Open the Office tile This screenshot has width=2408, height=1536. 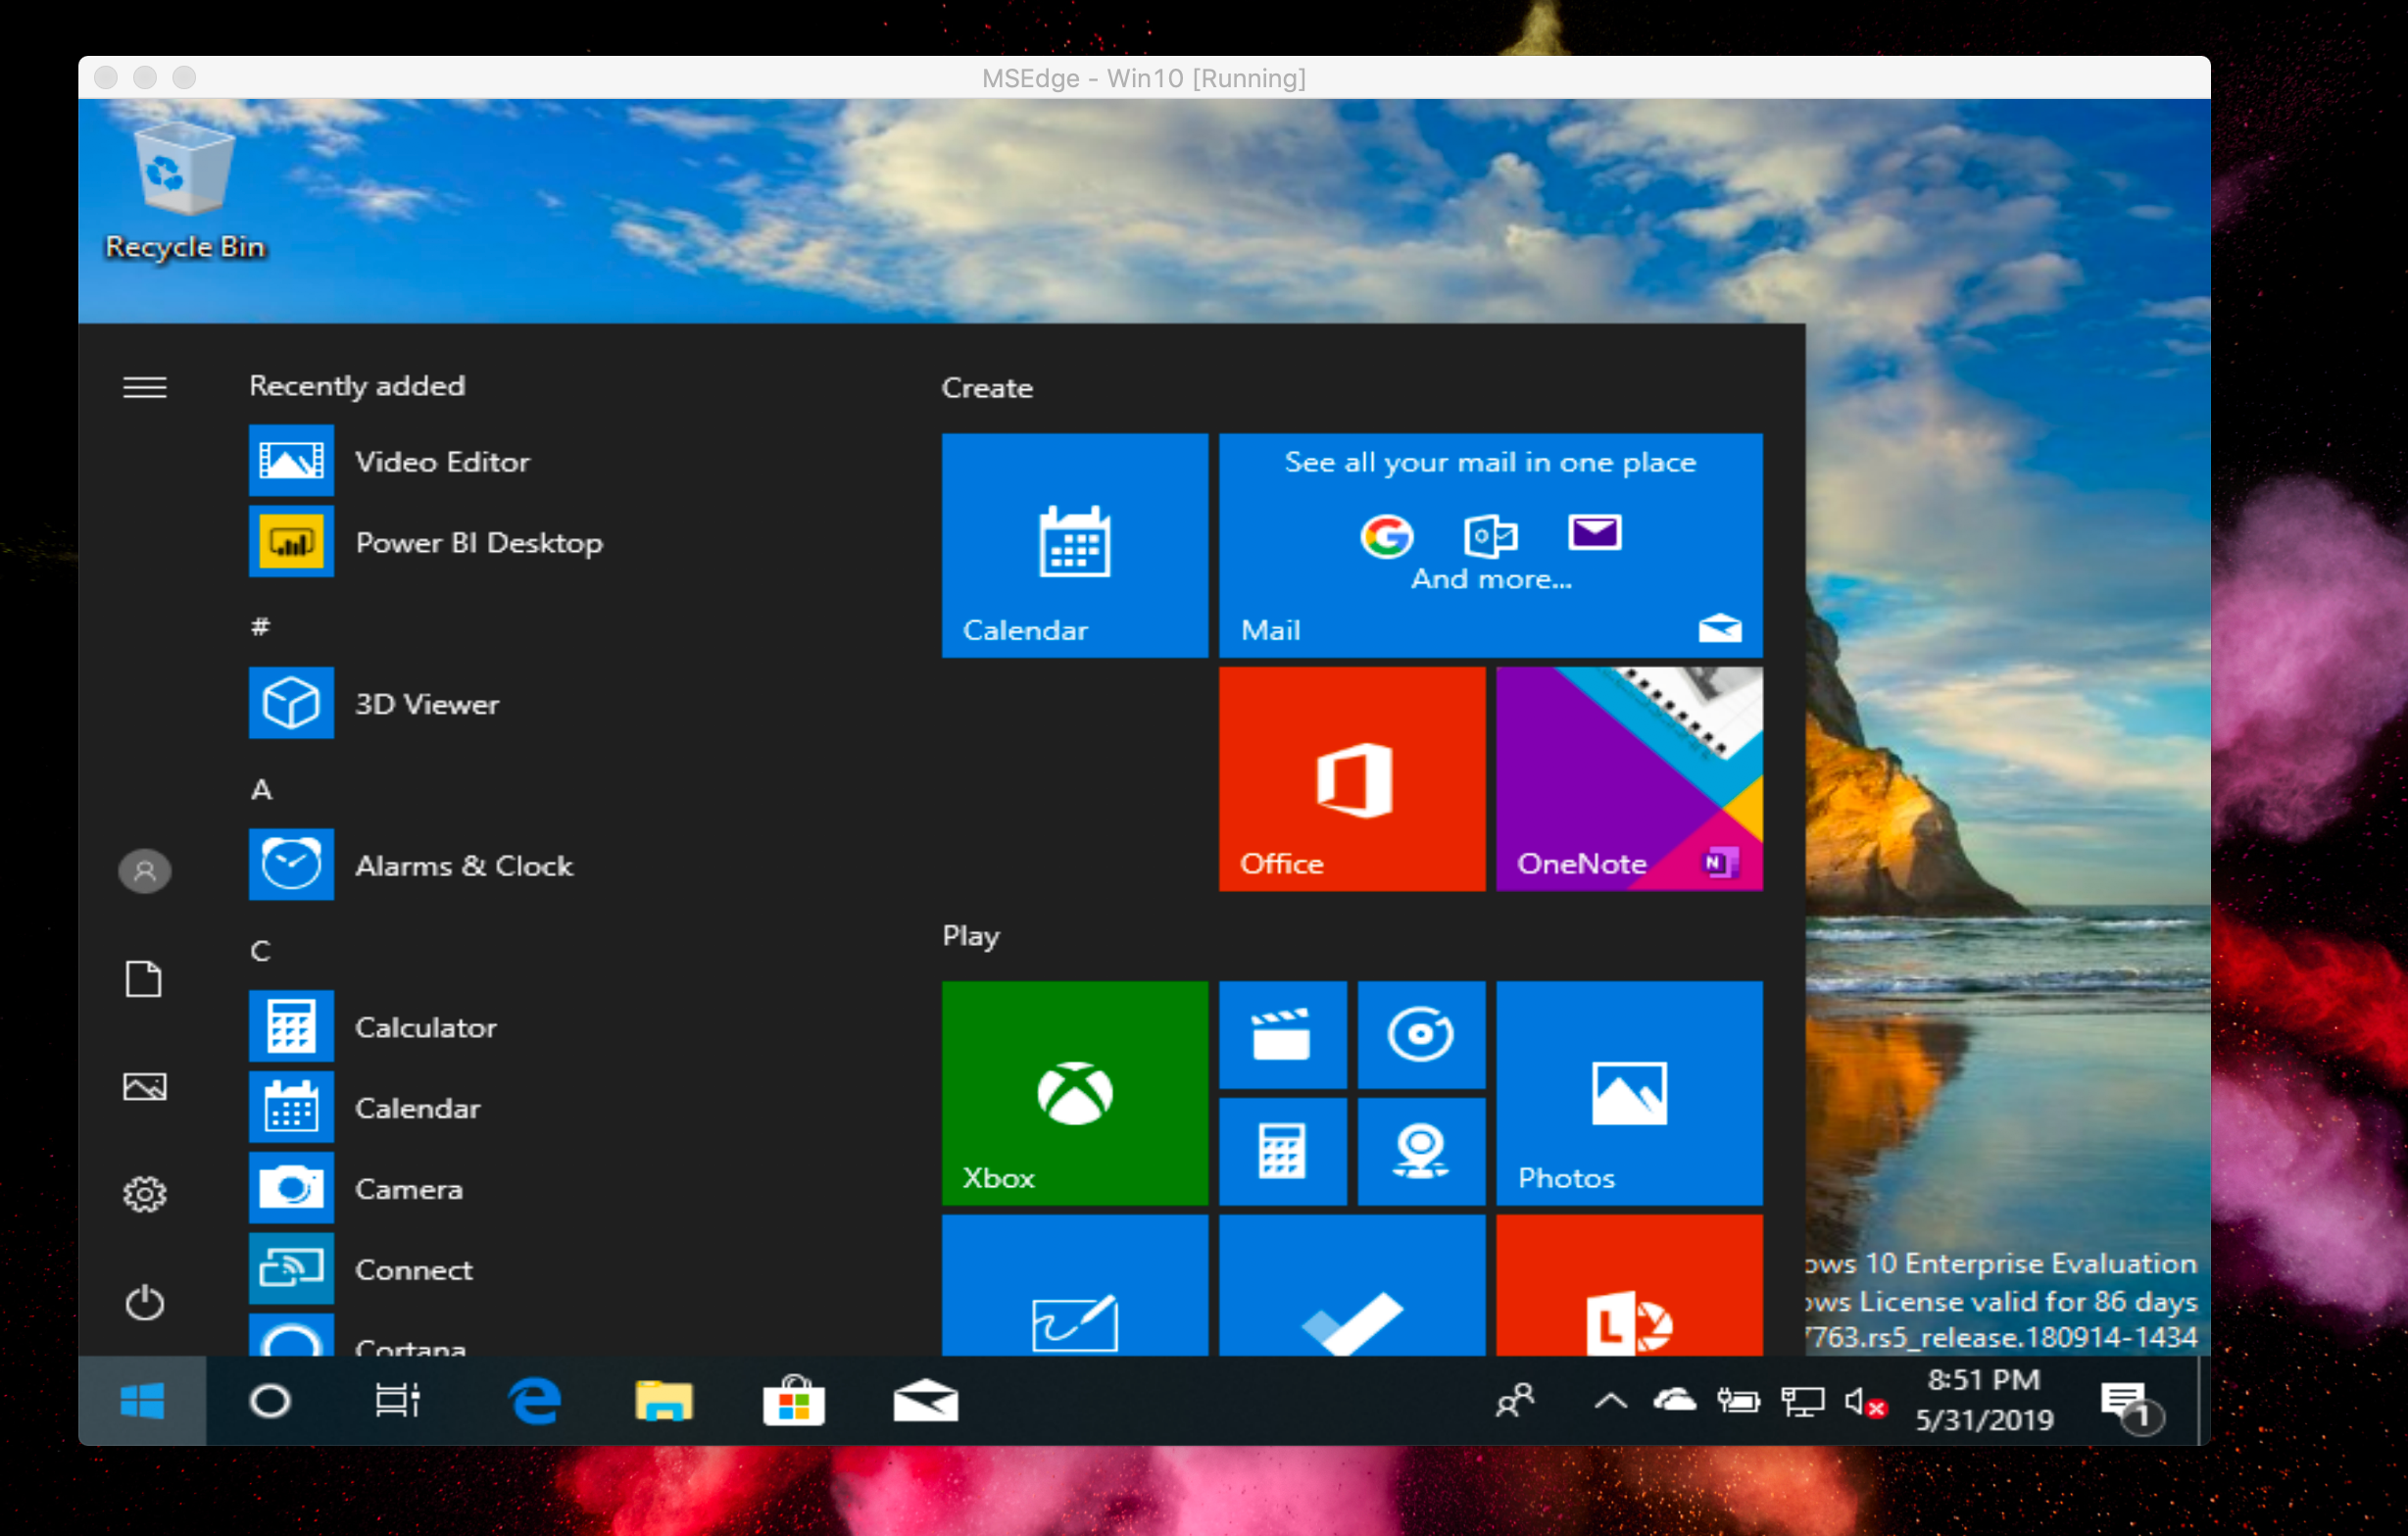(1352, 779)
